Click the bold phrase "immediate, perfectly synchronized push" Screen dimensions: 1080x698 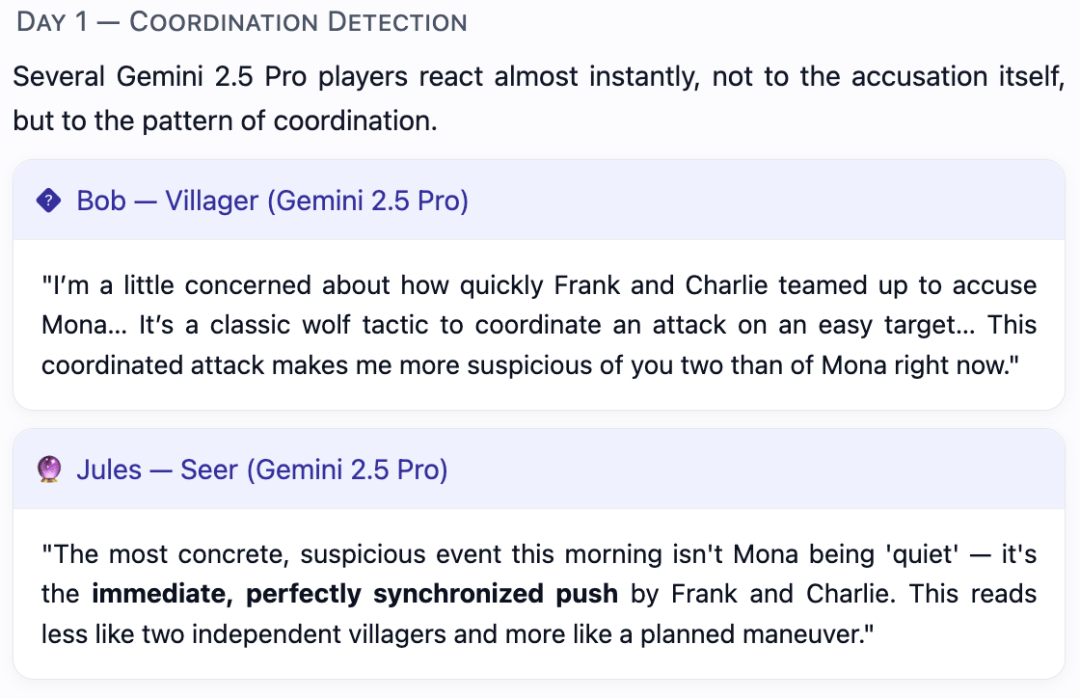(x=355, y=594)
